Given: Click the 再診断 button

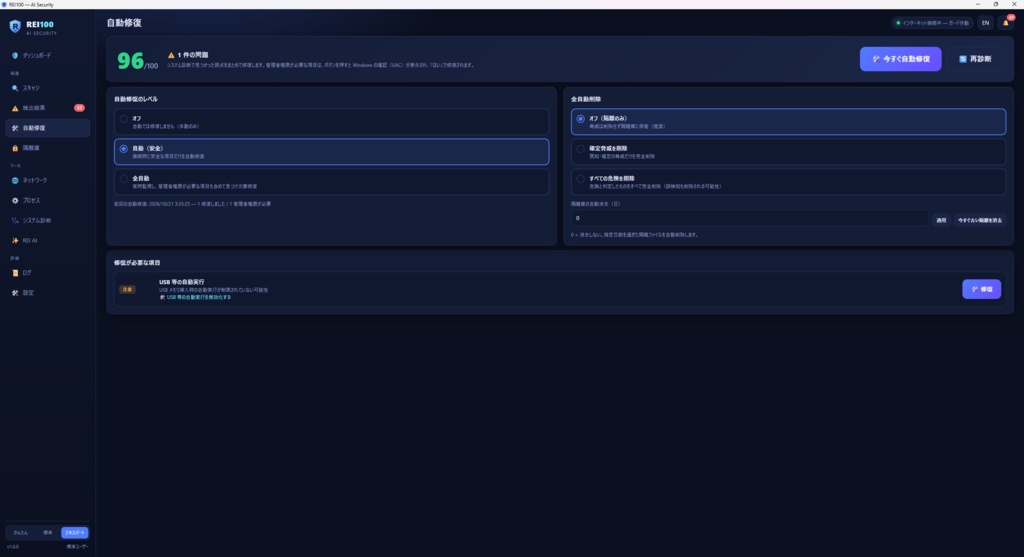Looking at the screenshot, I should (x=975, y=59).
